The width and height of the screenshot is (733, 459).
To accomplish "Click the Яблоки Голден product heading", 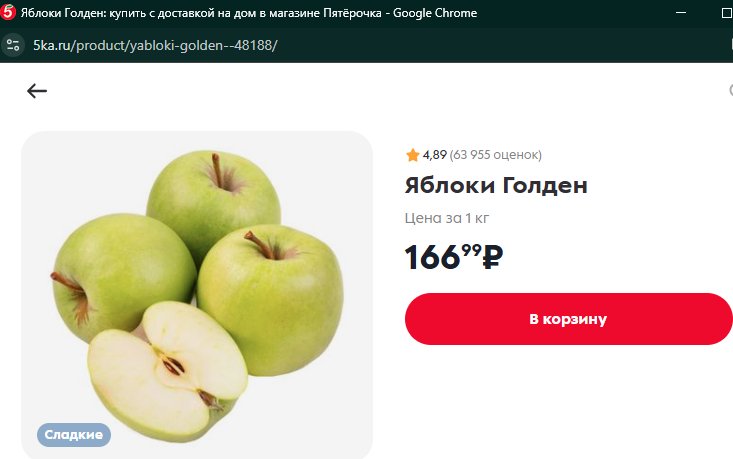I will tap(496, 185).
